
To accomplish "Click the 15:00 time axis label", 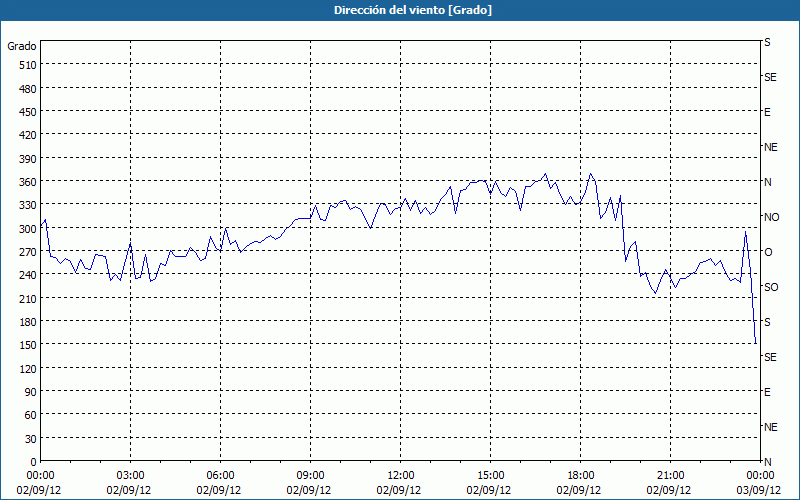I will pyautogui.click(x=490, y=476).
